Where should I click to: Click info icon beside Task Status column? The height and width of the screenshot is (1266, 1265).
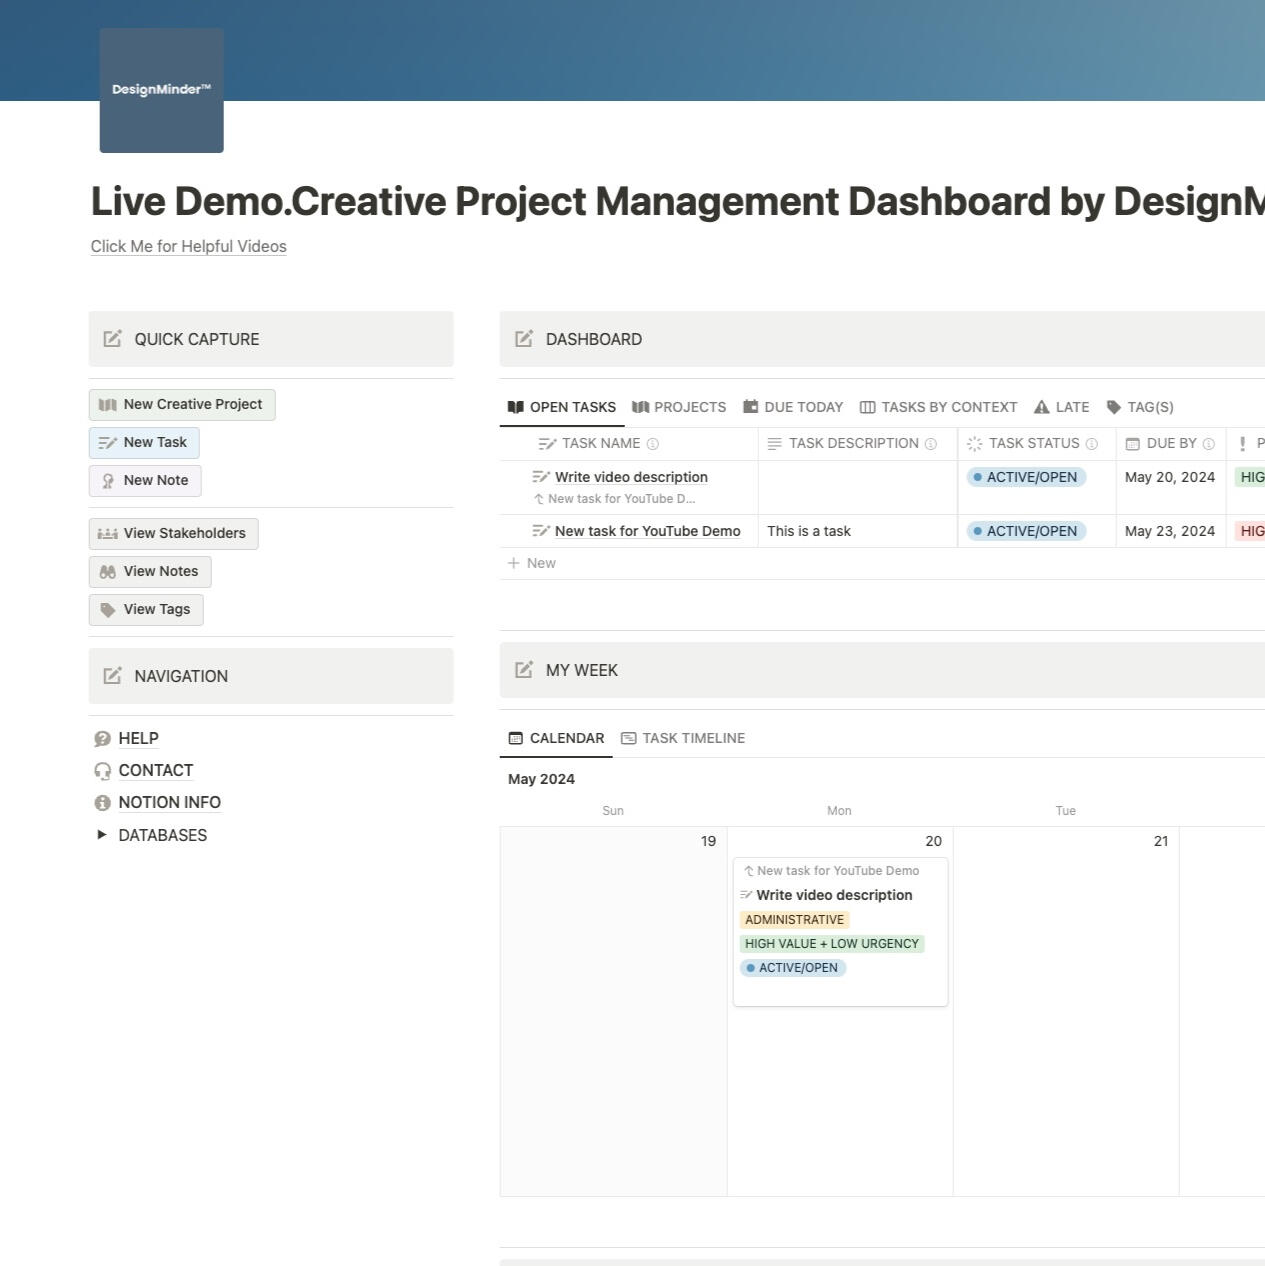pyautogui.click(x=1092, y=444)
